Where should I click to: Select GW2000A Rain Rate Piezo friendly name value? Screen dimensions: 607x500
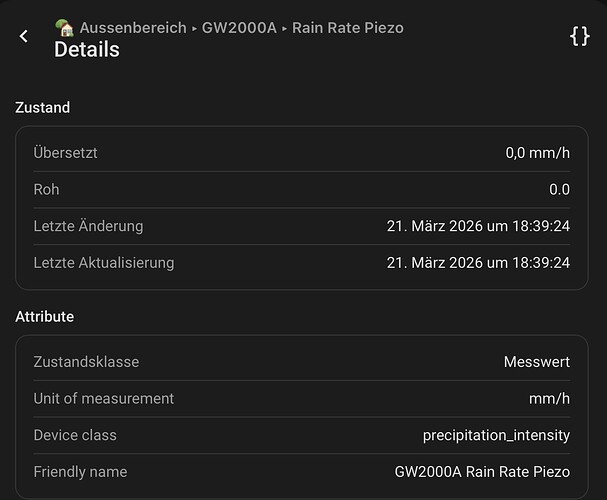click(x=482, y=472)
